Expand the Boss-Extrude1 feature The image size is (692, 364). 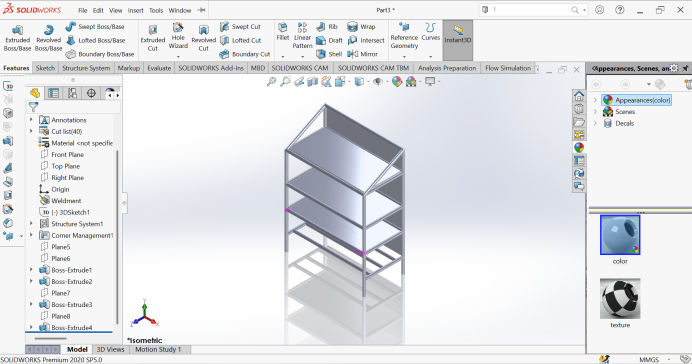31,270
